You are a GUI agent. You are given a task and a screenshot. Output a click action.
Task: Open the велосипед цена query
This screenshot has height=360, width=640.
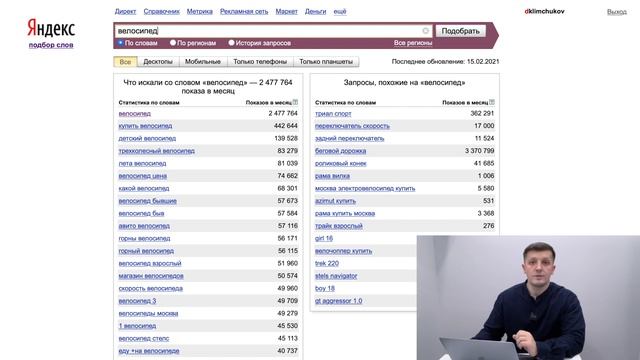[142, 176]
